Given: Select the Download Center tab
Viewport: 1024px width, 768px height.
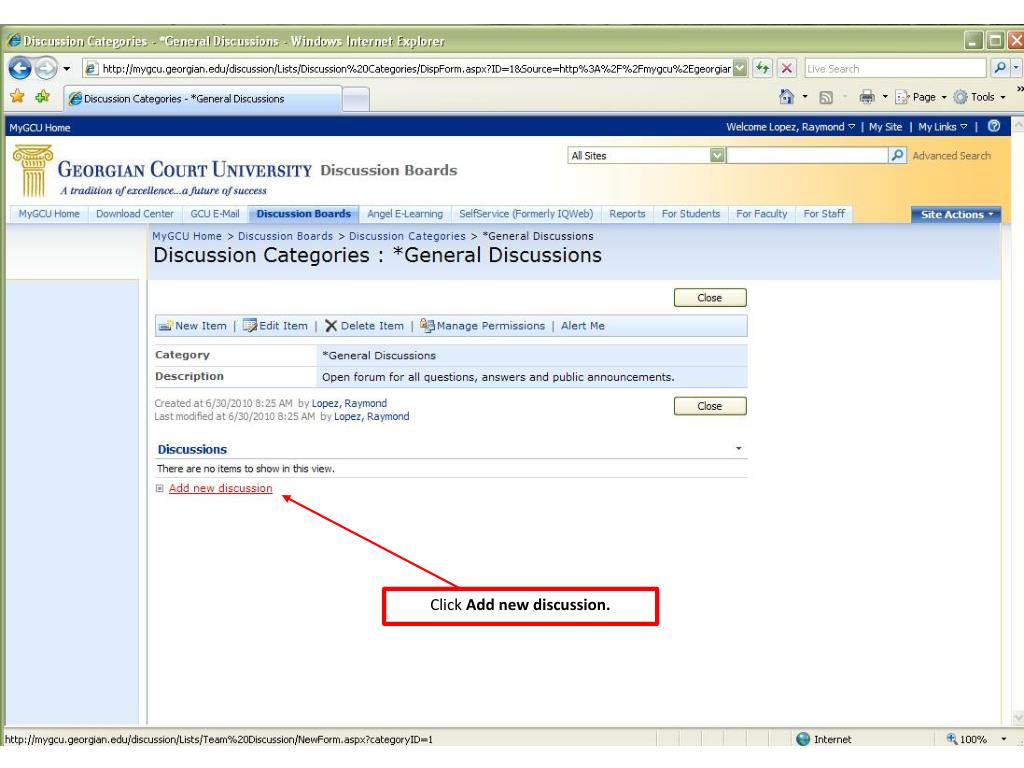Looking at the screenshot, I should (135, 214).
